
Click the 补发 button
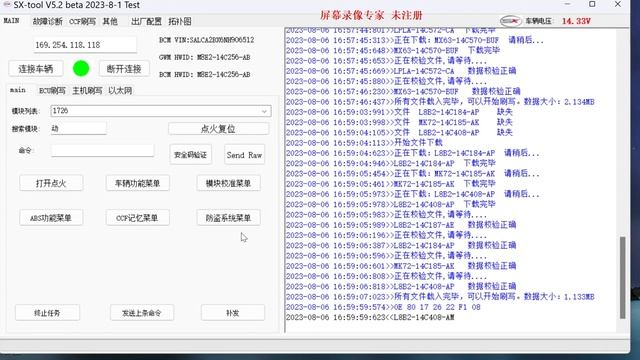233,313
